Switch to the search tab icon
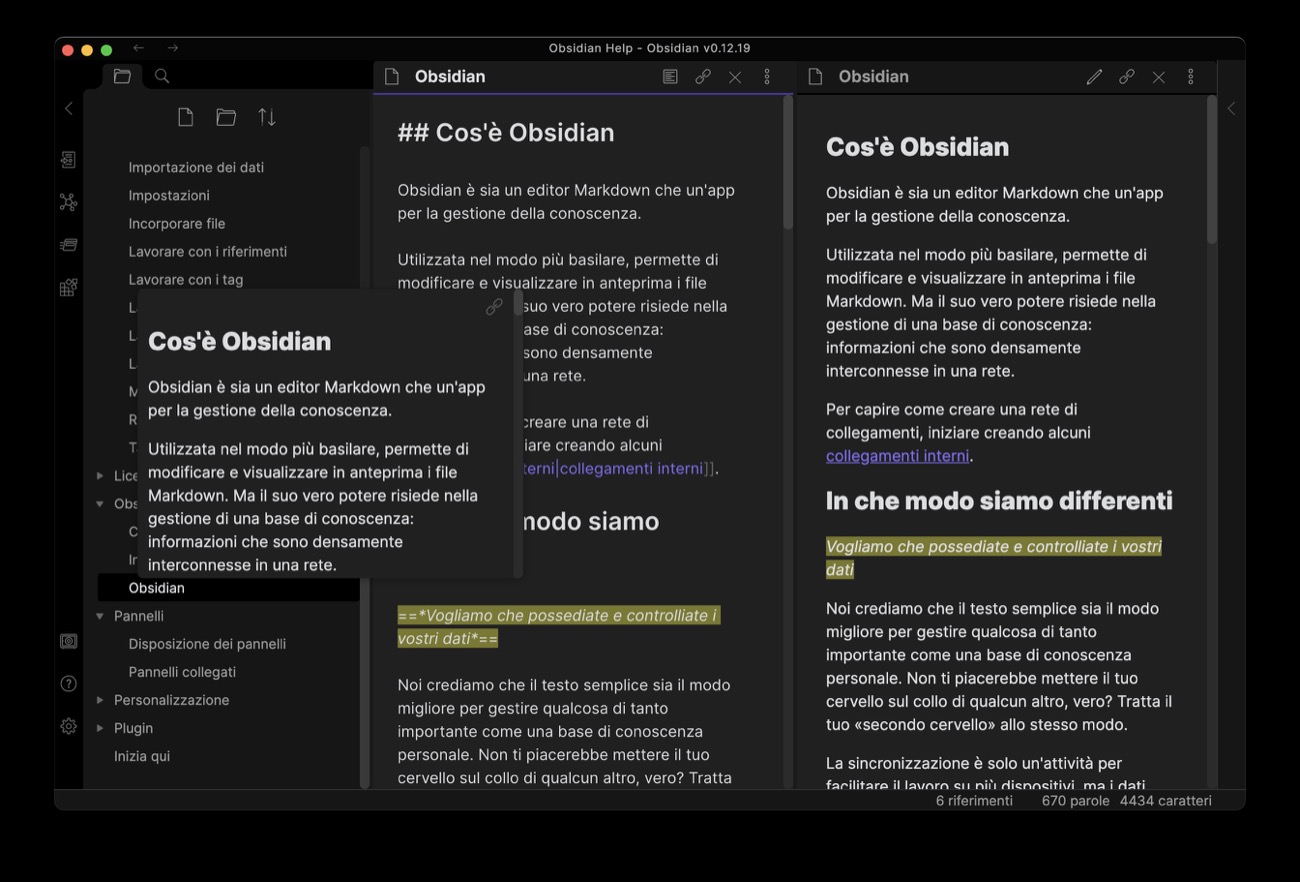Screen dimensions: 1300x882 [162, 76]
